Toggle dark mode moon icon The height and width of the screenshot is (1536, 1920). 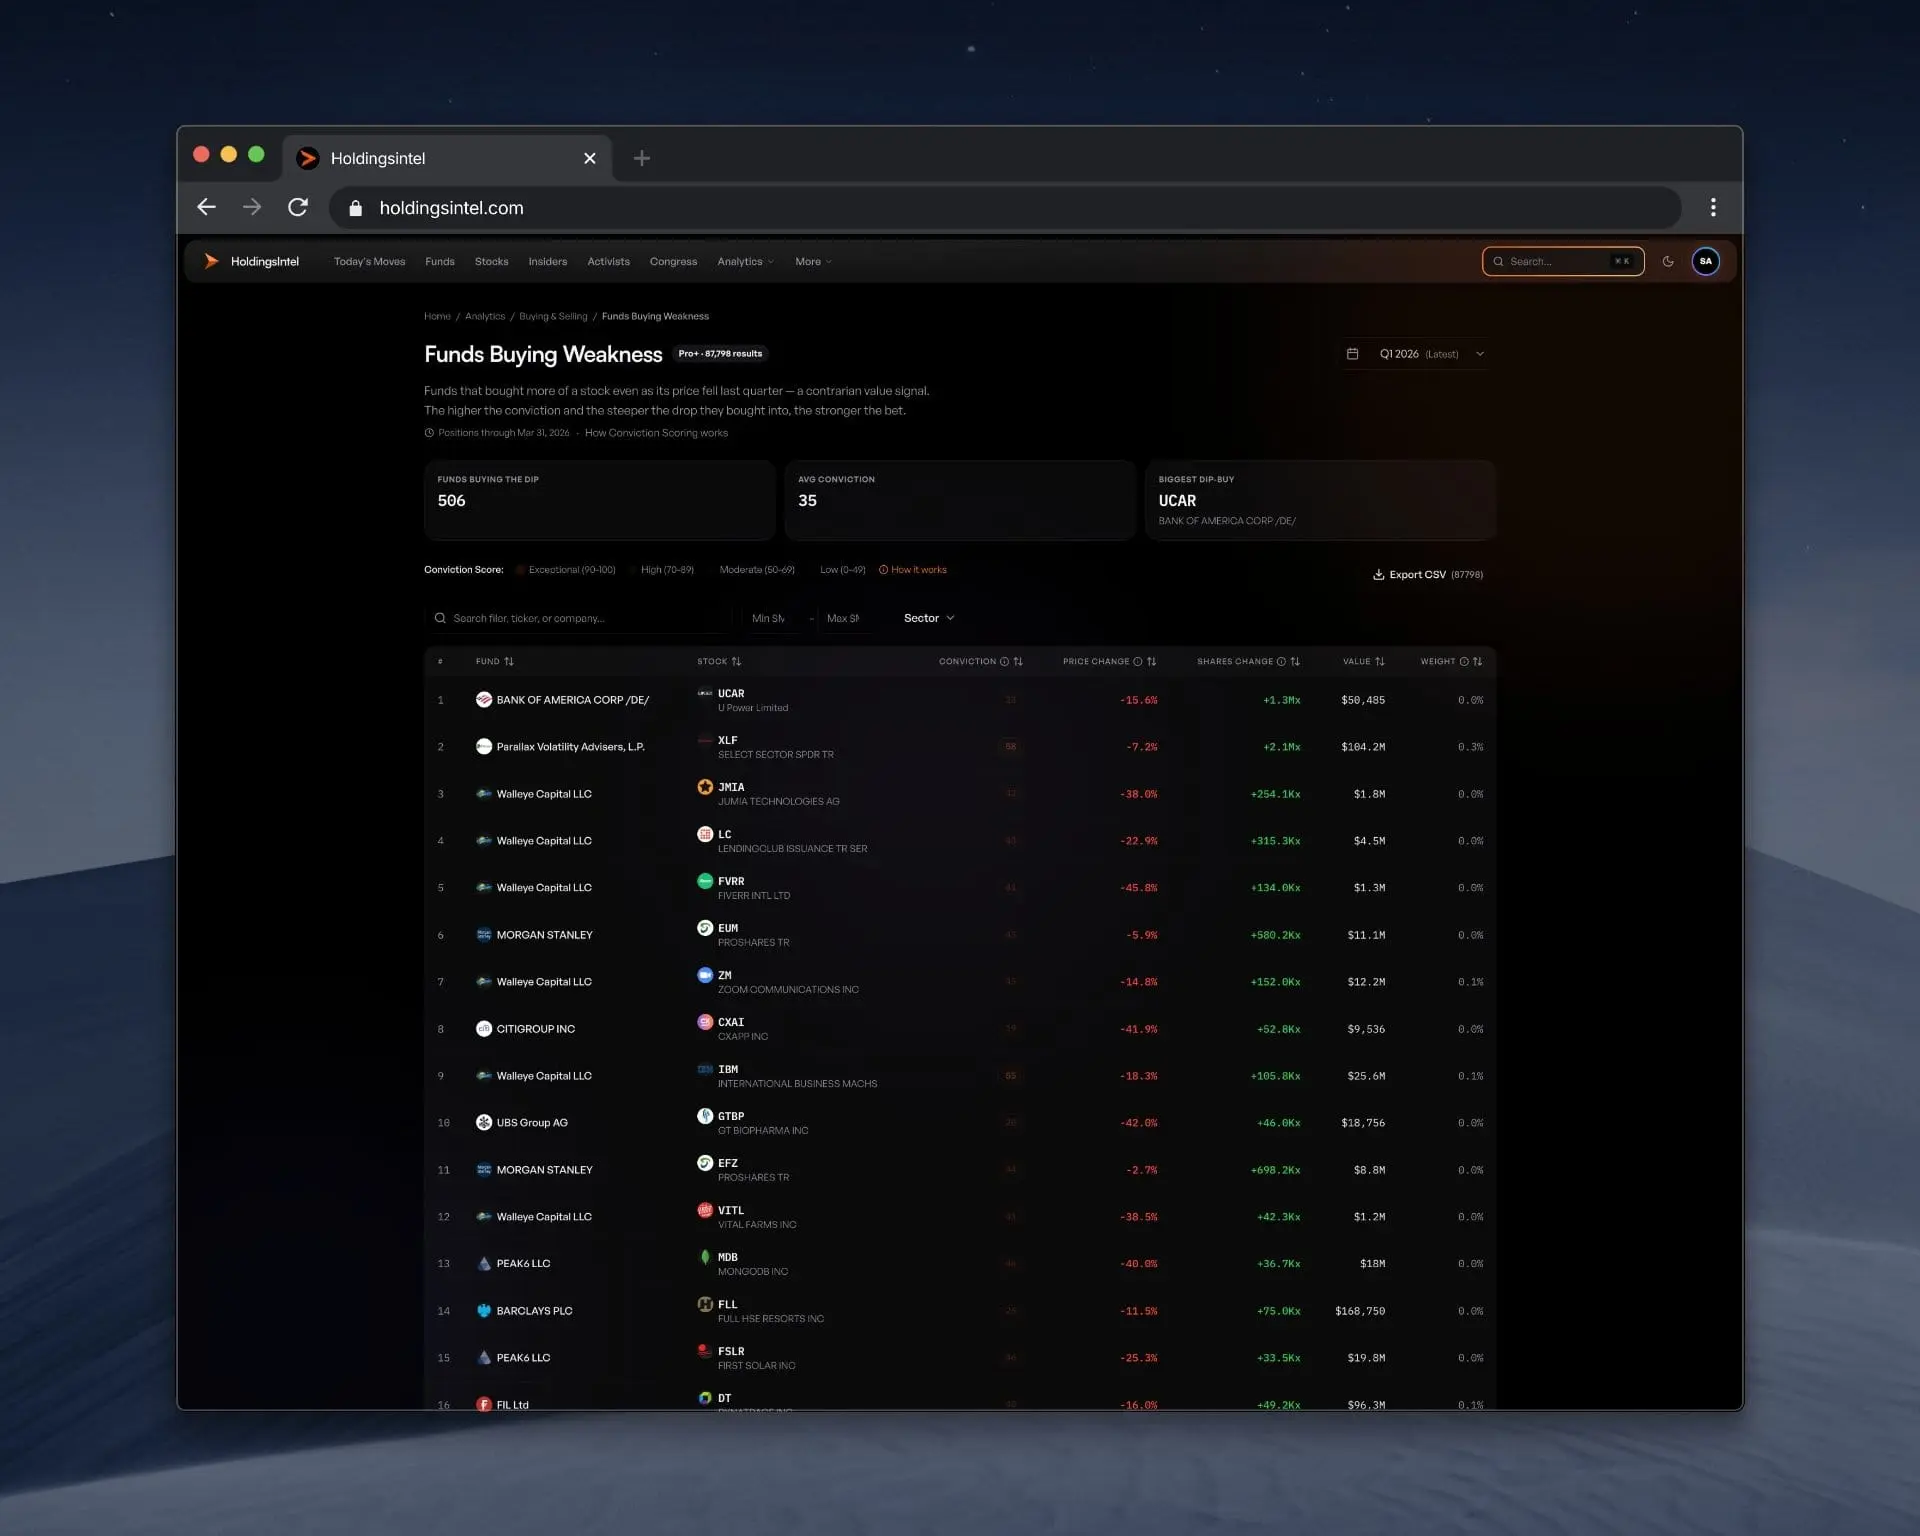click(1668, 261)
